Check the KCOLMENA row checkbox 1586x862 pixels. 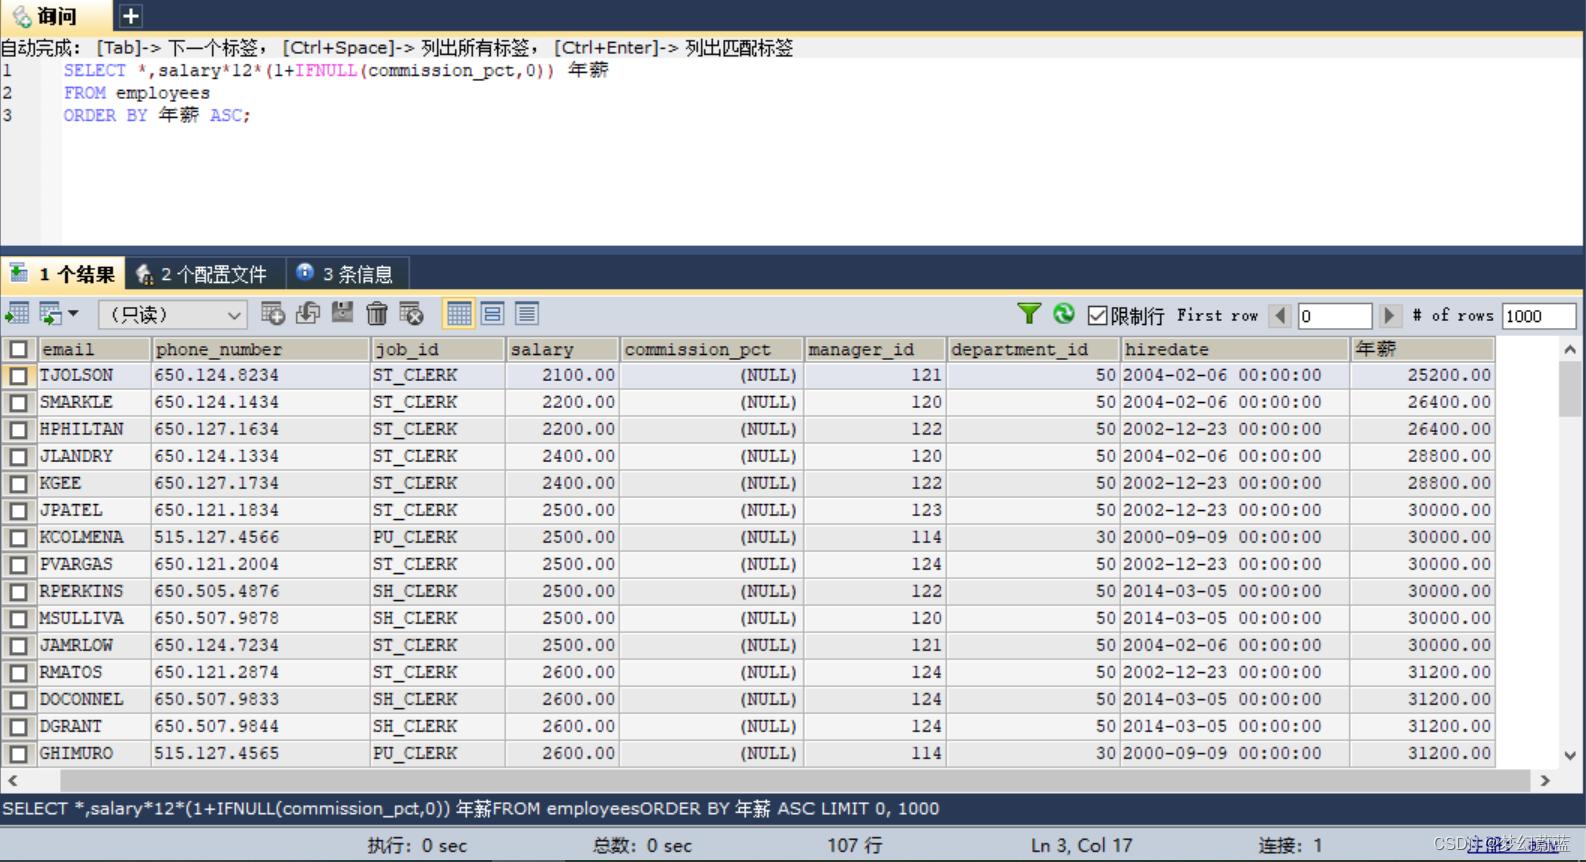(x=18, y=538)
